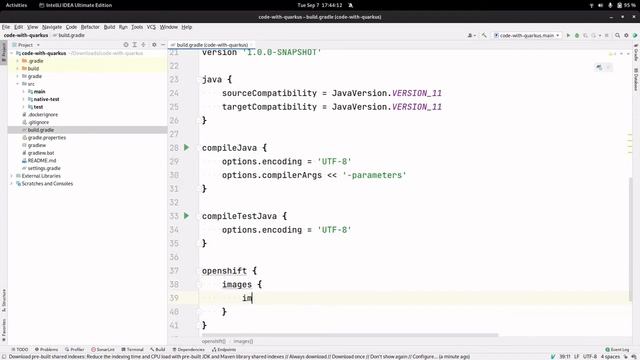Viewport: 640px width, 360px height.
Task: Toggle tool window bars icon in status bar corner
Action: click(4, 356)
